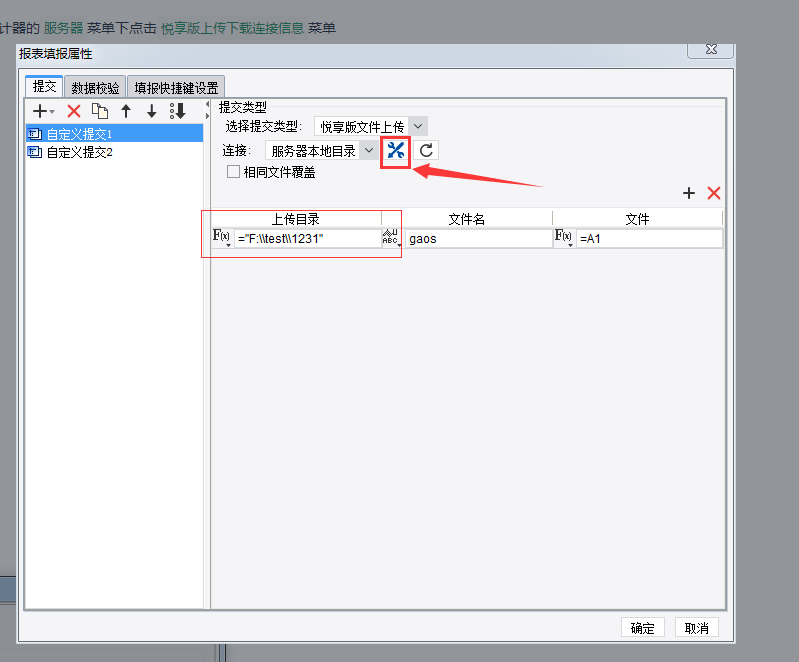Refresh the connection list

tap(426, 150)
